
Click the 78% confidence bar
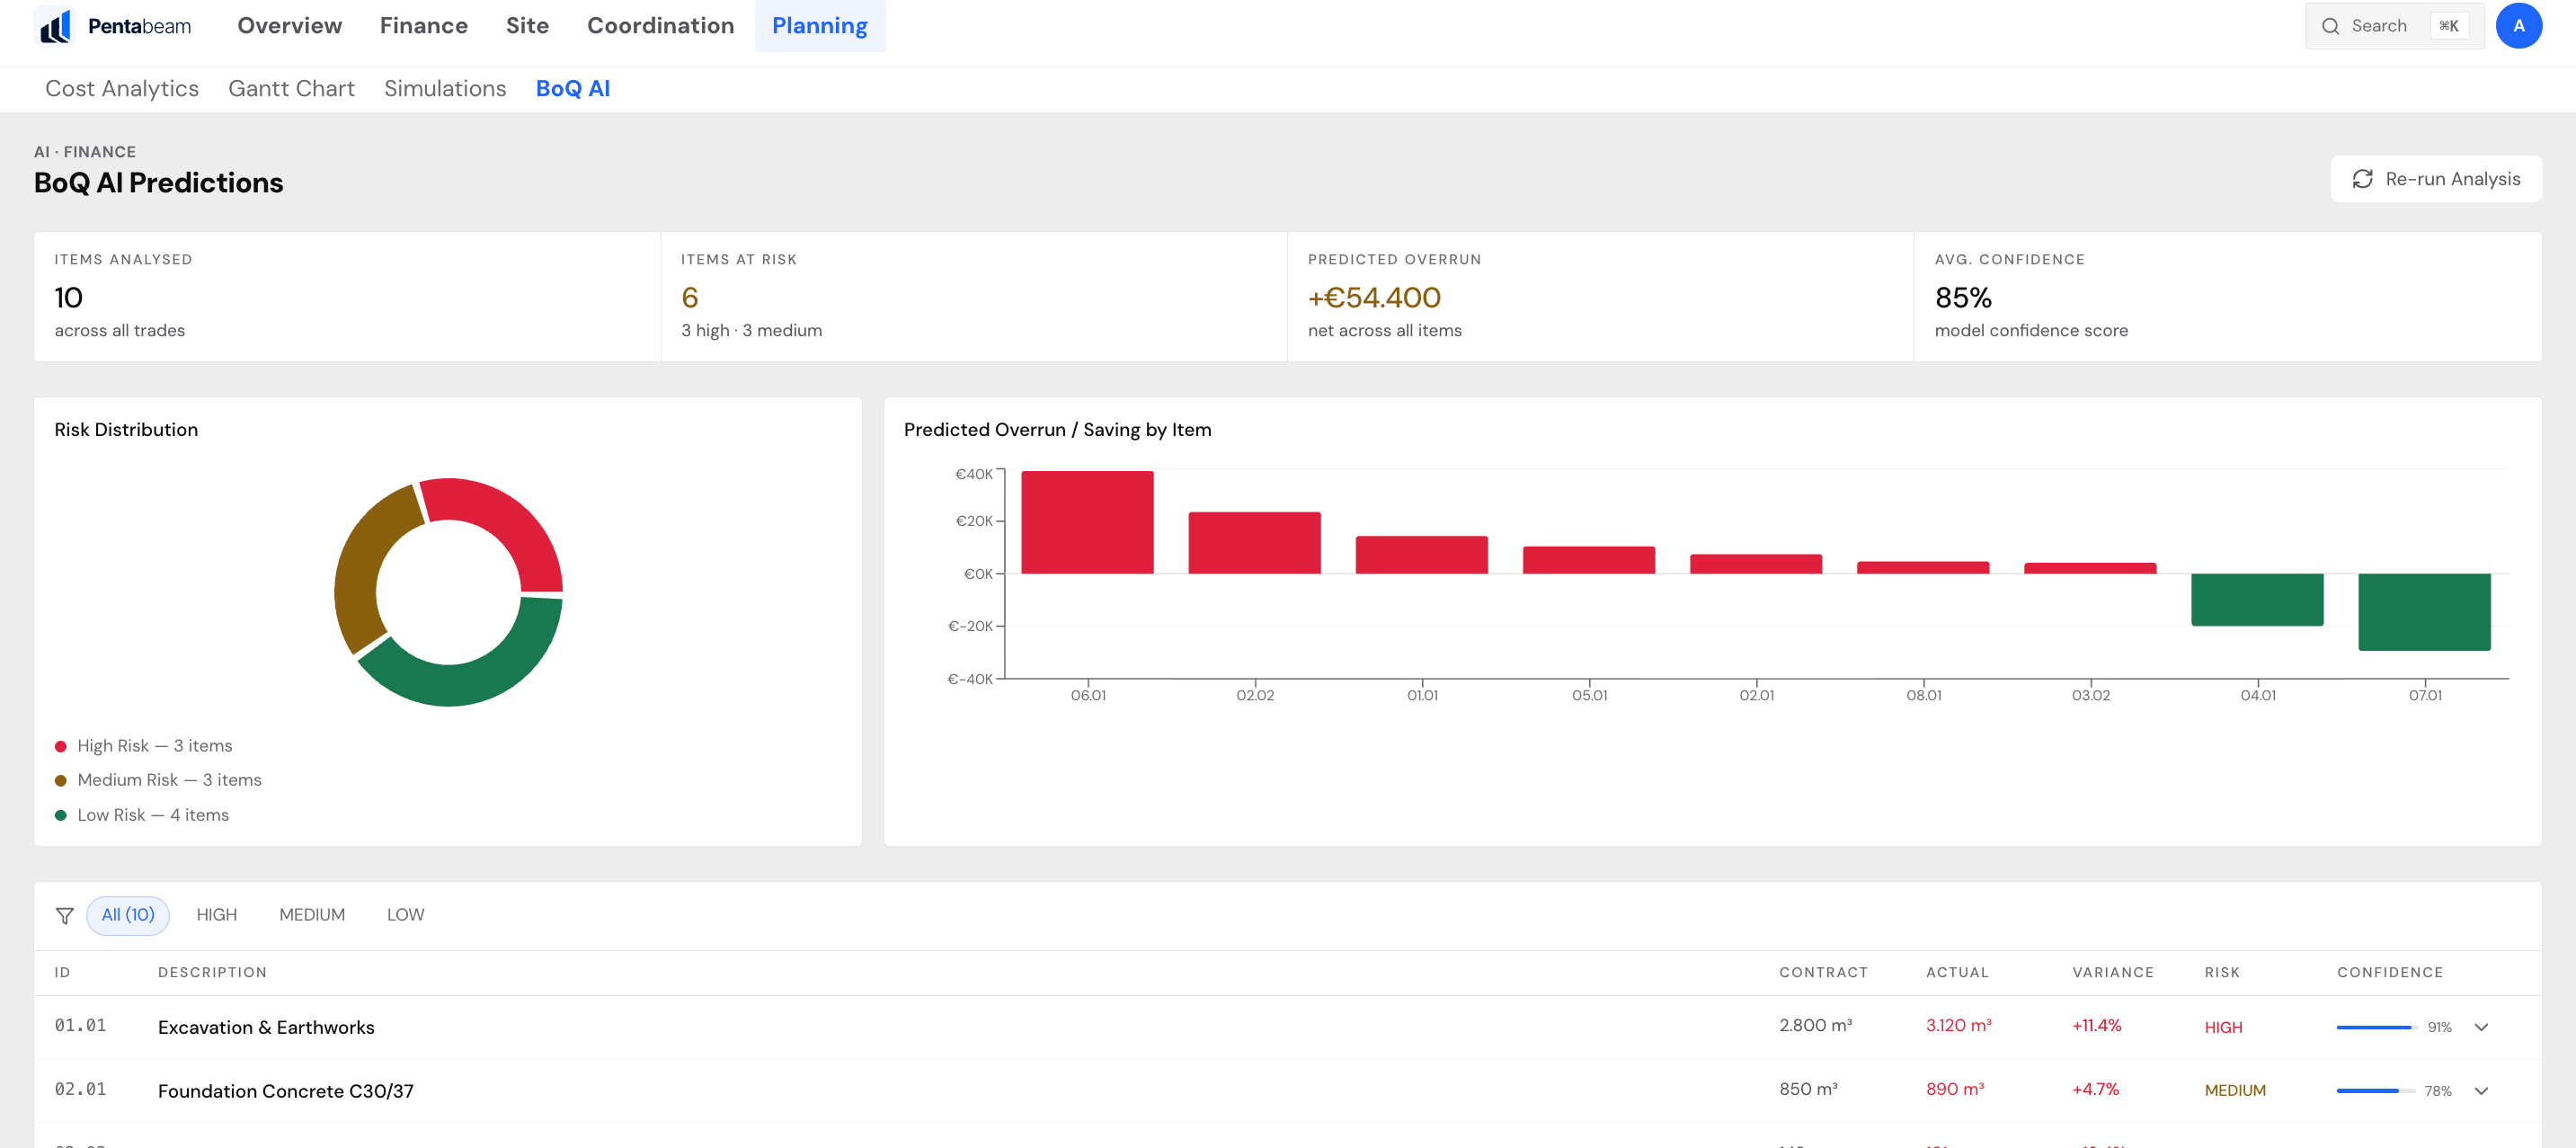(x=2375, y=1091)
